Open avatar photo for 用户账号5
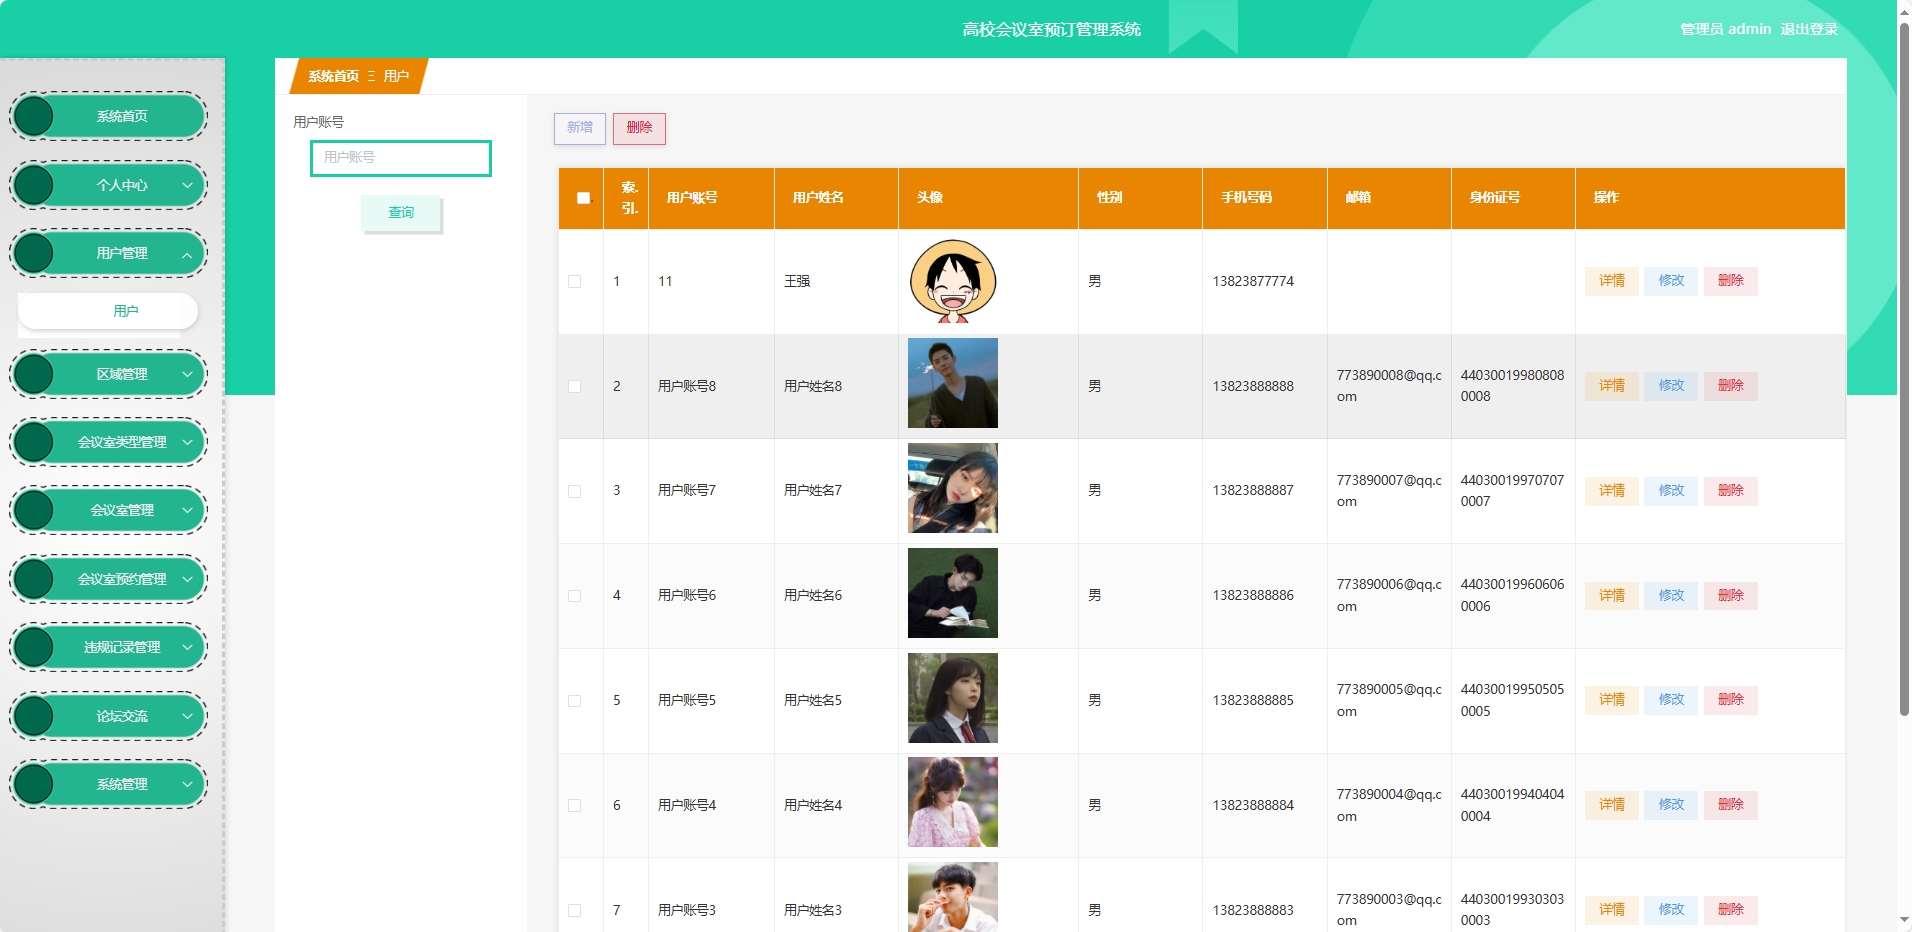 953,698
